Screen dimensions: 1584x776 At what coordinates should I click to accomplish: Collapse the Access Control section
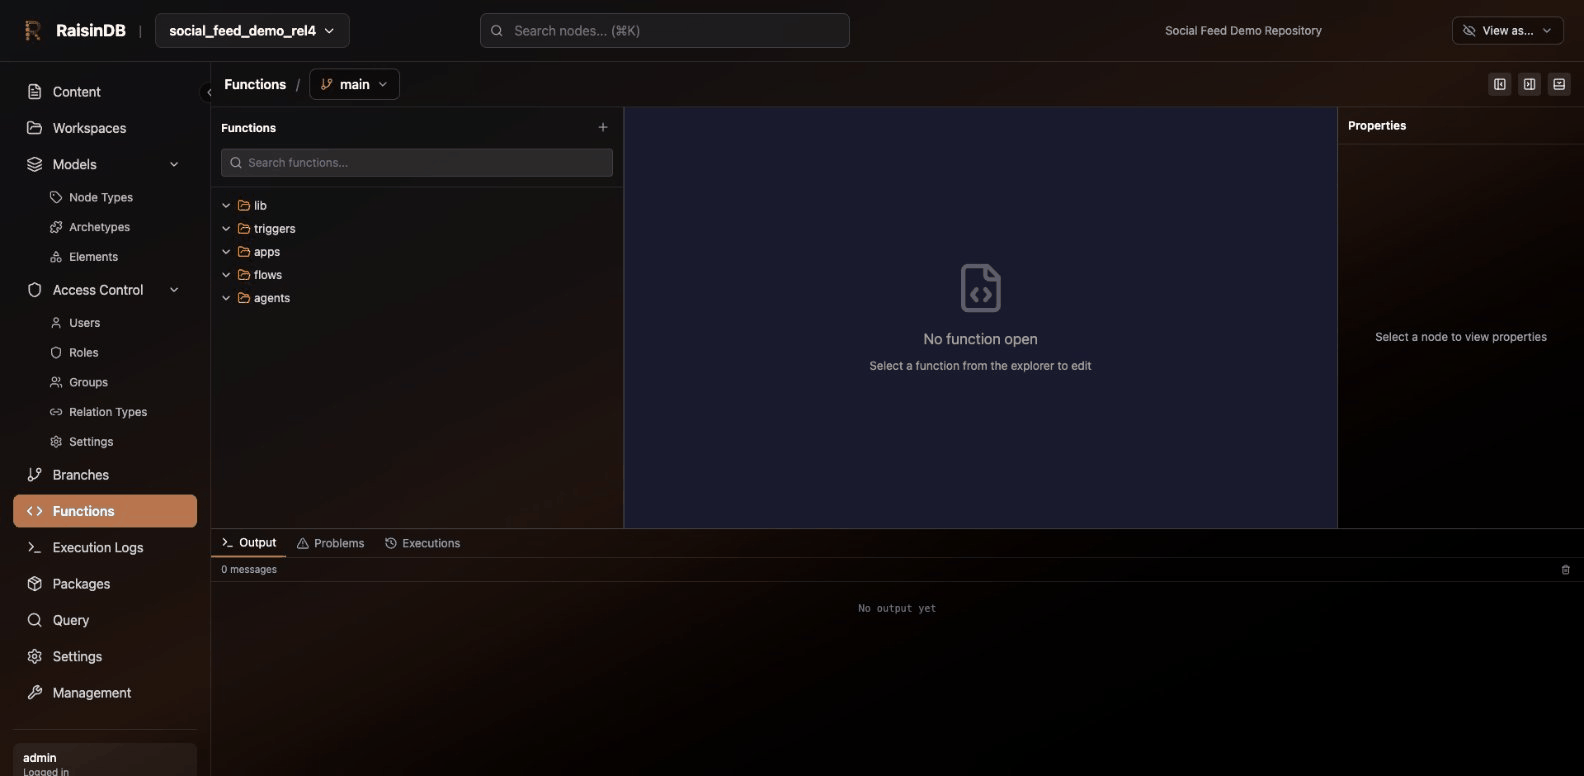(x=174, y=290)
